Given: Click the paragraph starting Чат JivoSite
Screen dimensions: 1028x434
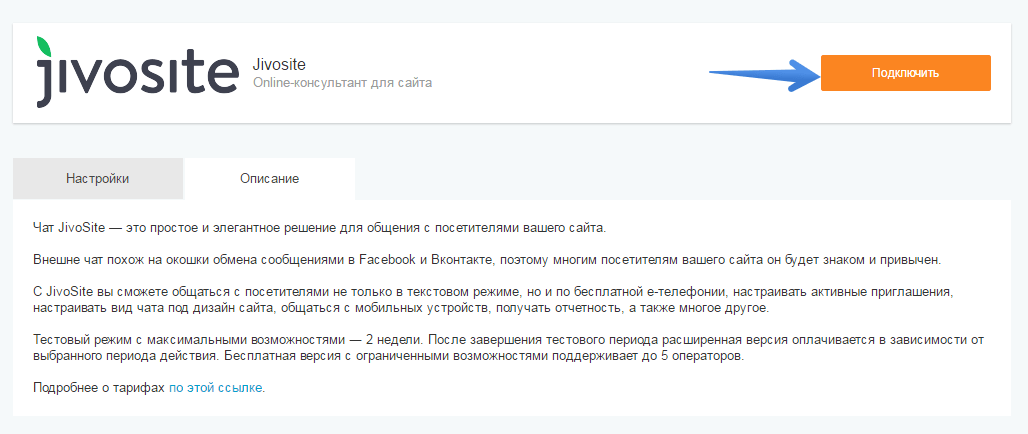Looking at the screenshot, I should coord(319,227).
